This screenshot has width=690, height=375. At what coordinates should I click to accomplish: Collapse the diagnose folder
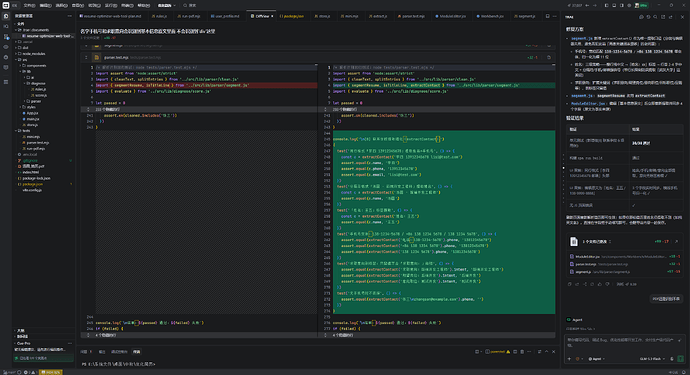[x=25, y=83]
